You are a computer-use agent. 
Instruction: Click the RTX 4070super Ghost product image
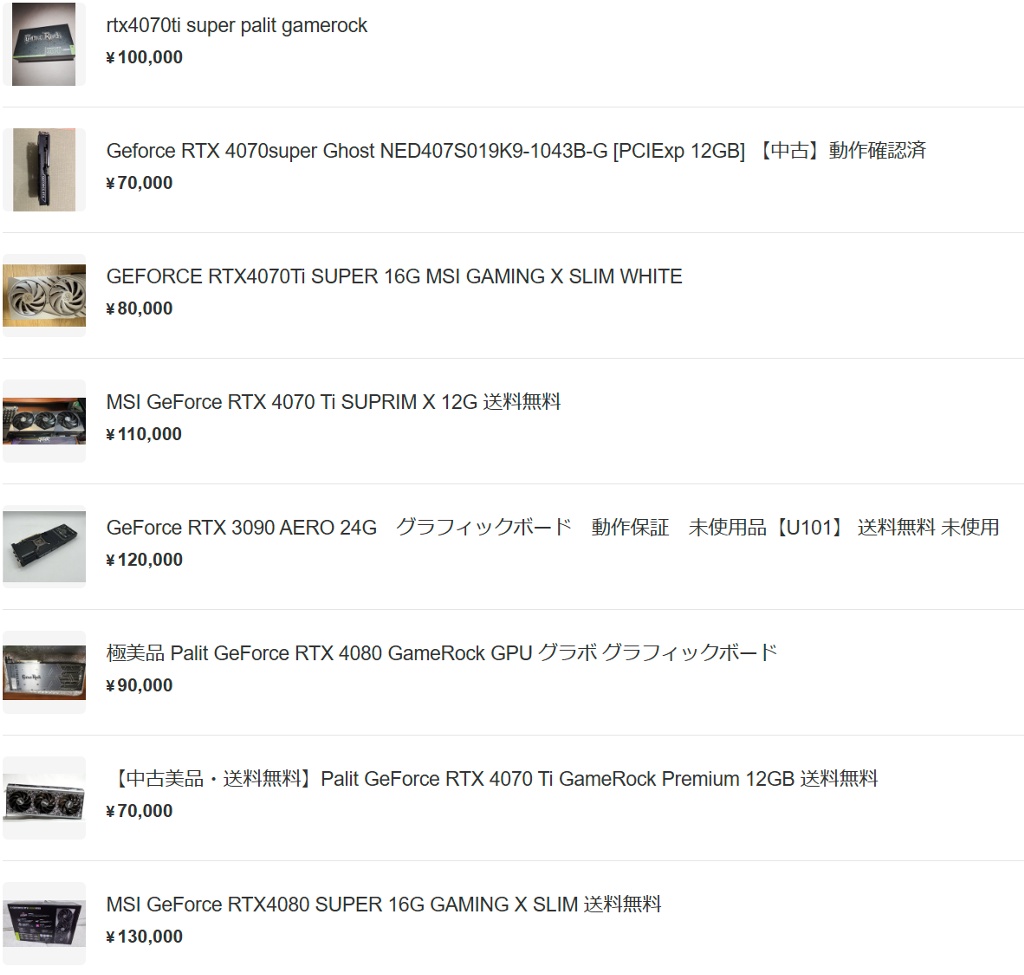point(44,170)
